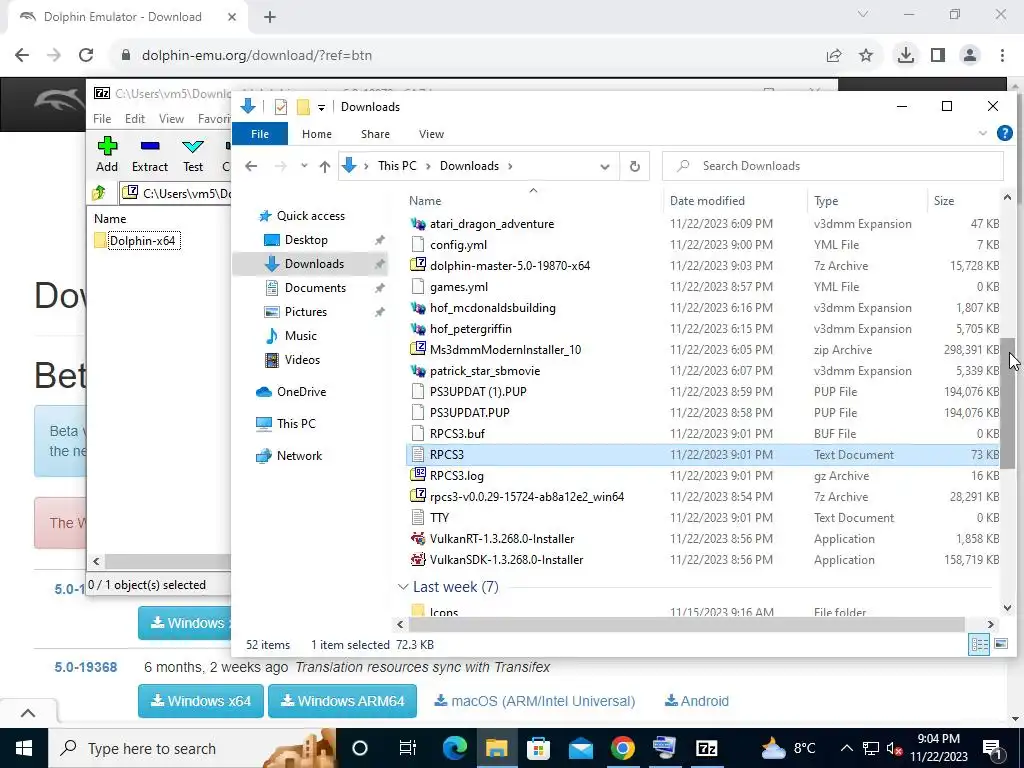Open the Home ribbon tab
Viewport: 1024px width, 768px height.
coord(317,134)
